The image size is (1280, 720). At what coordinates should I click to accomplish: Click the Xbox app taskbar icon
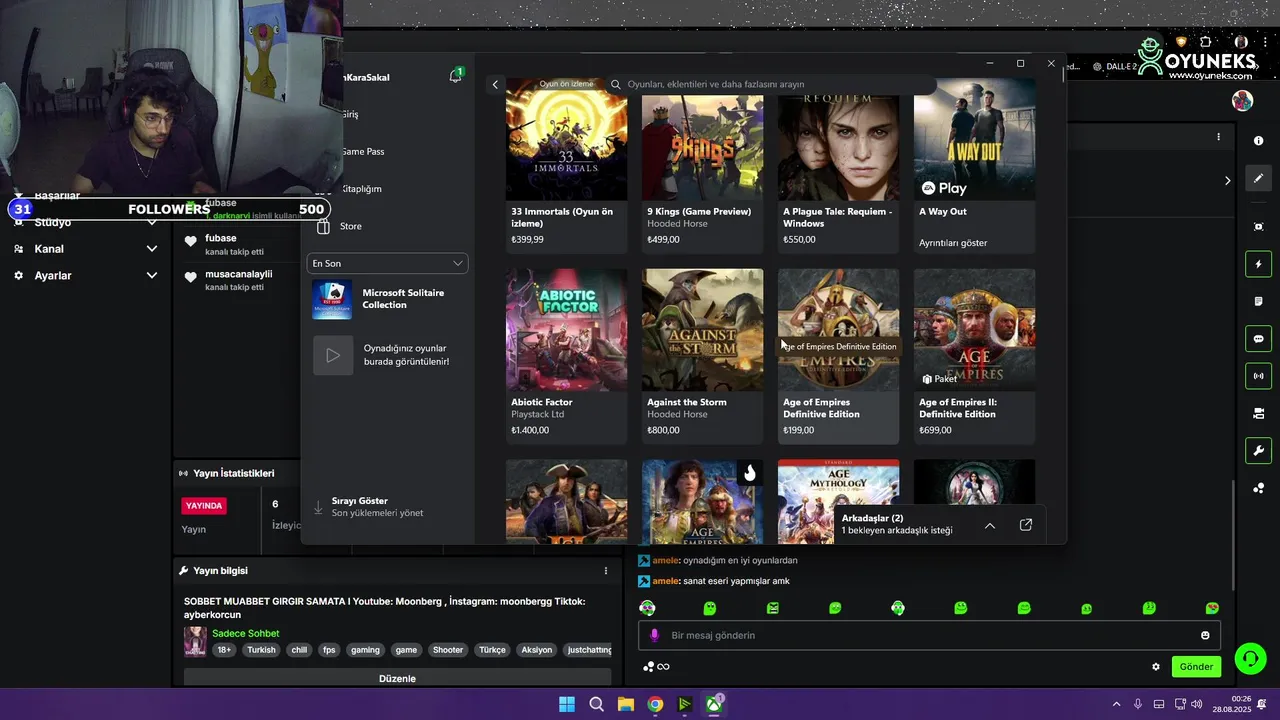click(x=714, y=704)
